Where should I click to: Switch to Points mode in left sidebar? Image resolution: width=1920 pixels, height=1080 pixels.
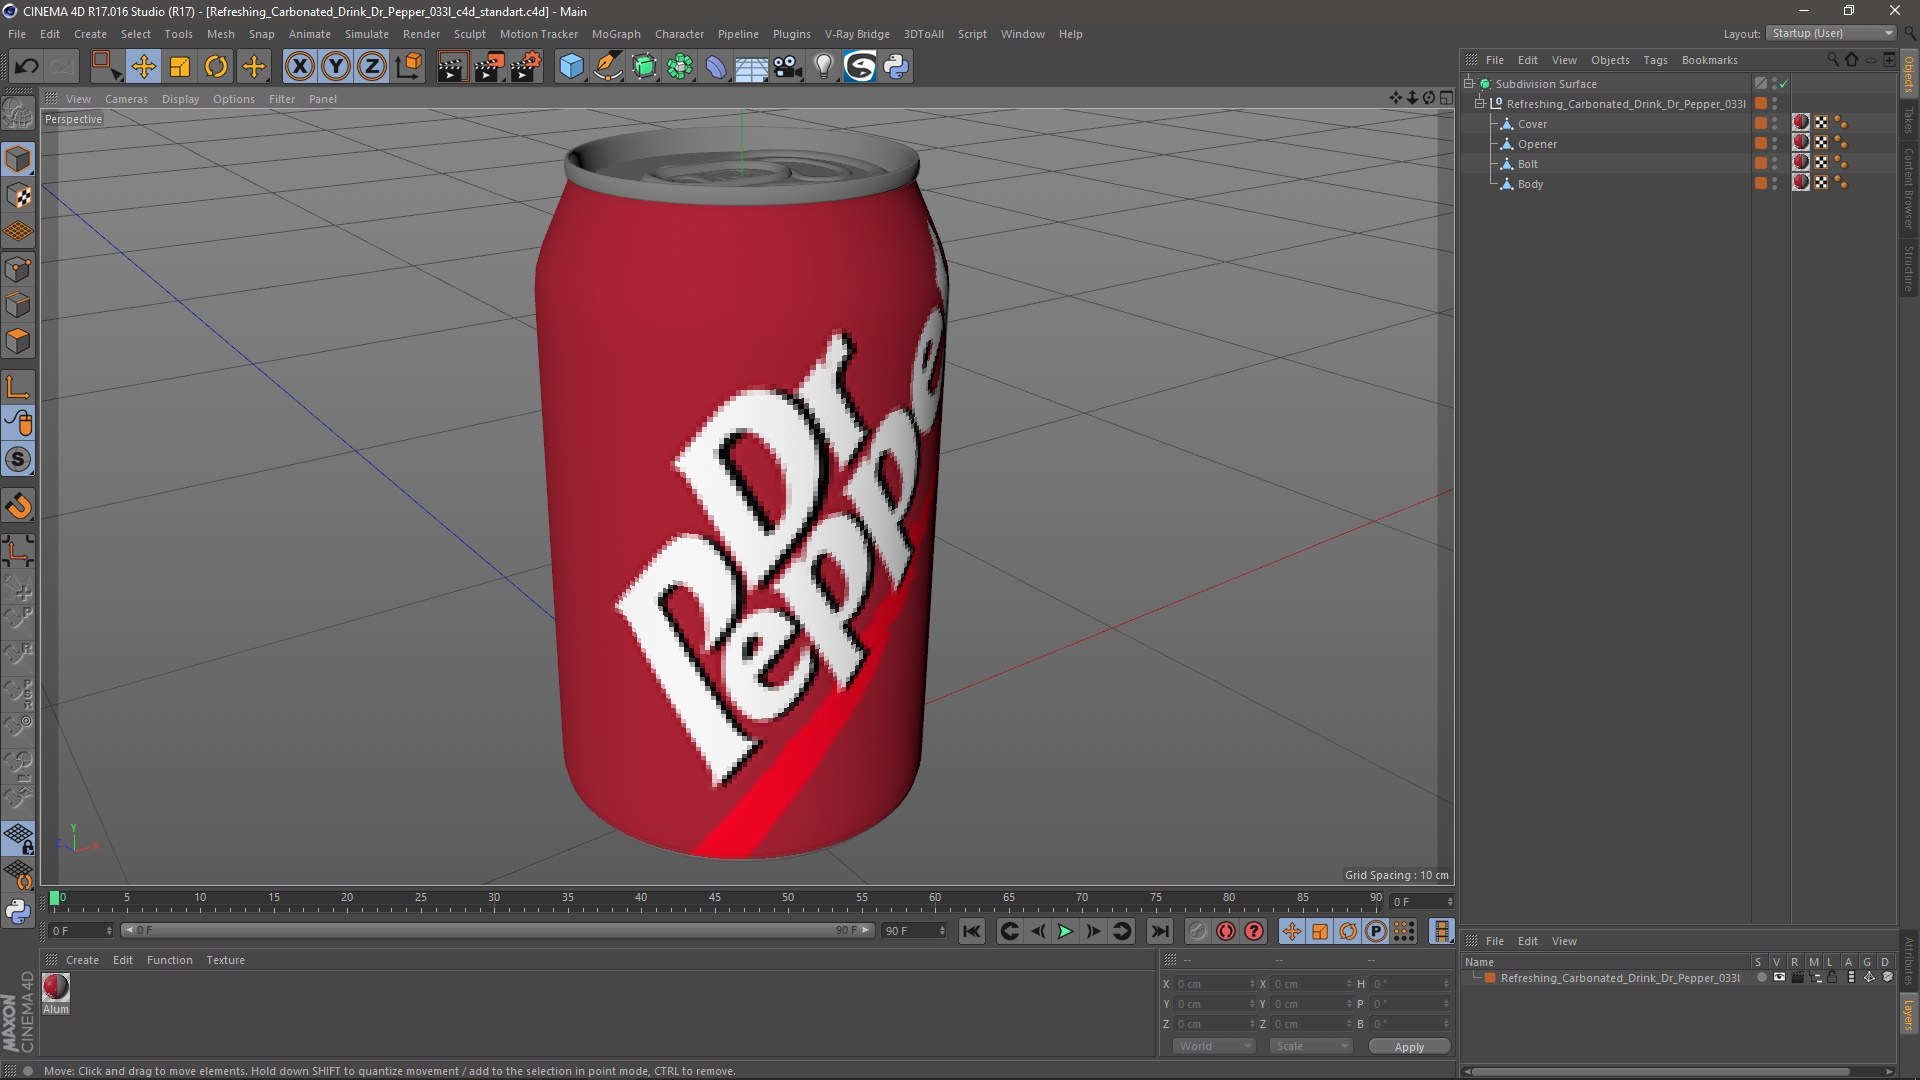point(18,269)
